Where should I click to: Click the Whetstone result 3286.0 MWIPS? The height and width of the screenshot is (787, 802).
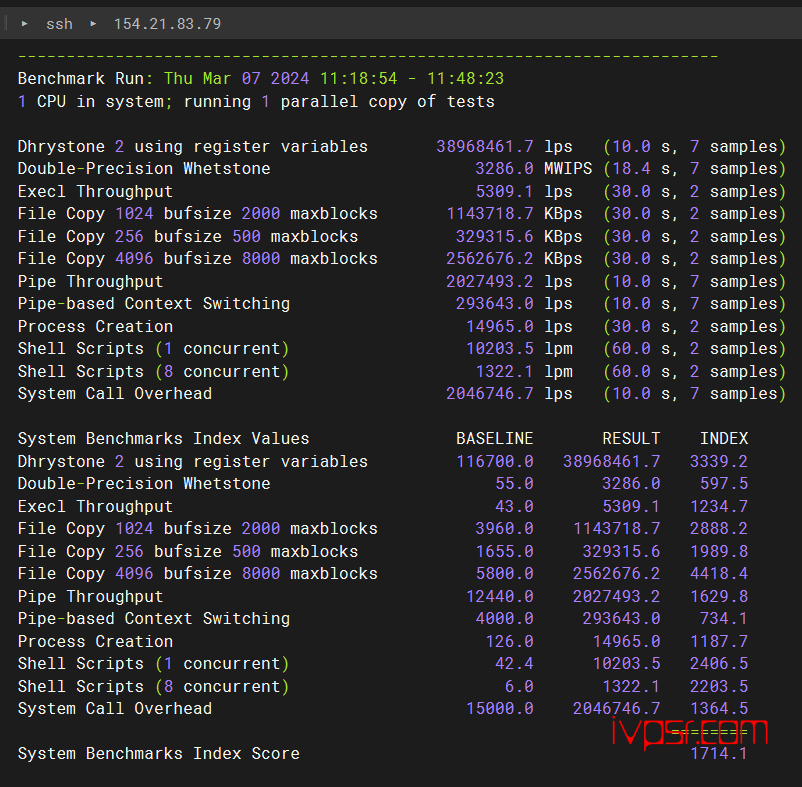click(533, 169)
